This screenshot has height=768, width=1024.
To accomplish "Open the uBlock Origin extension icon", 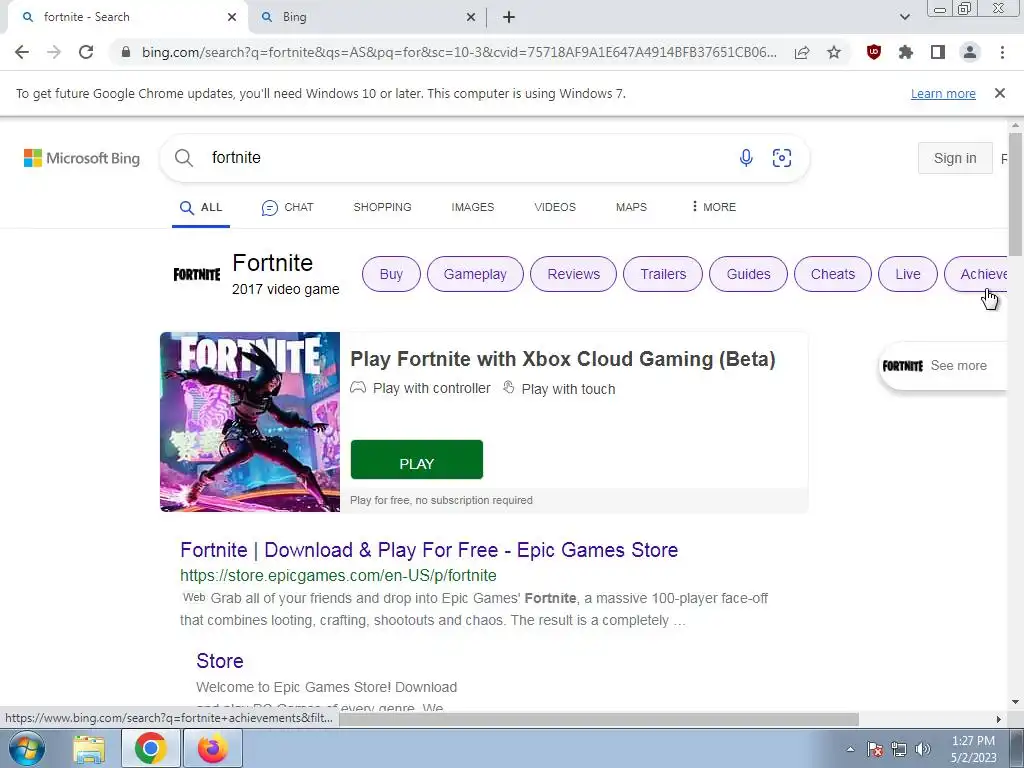I will point(874,52).
